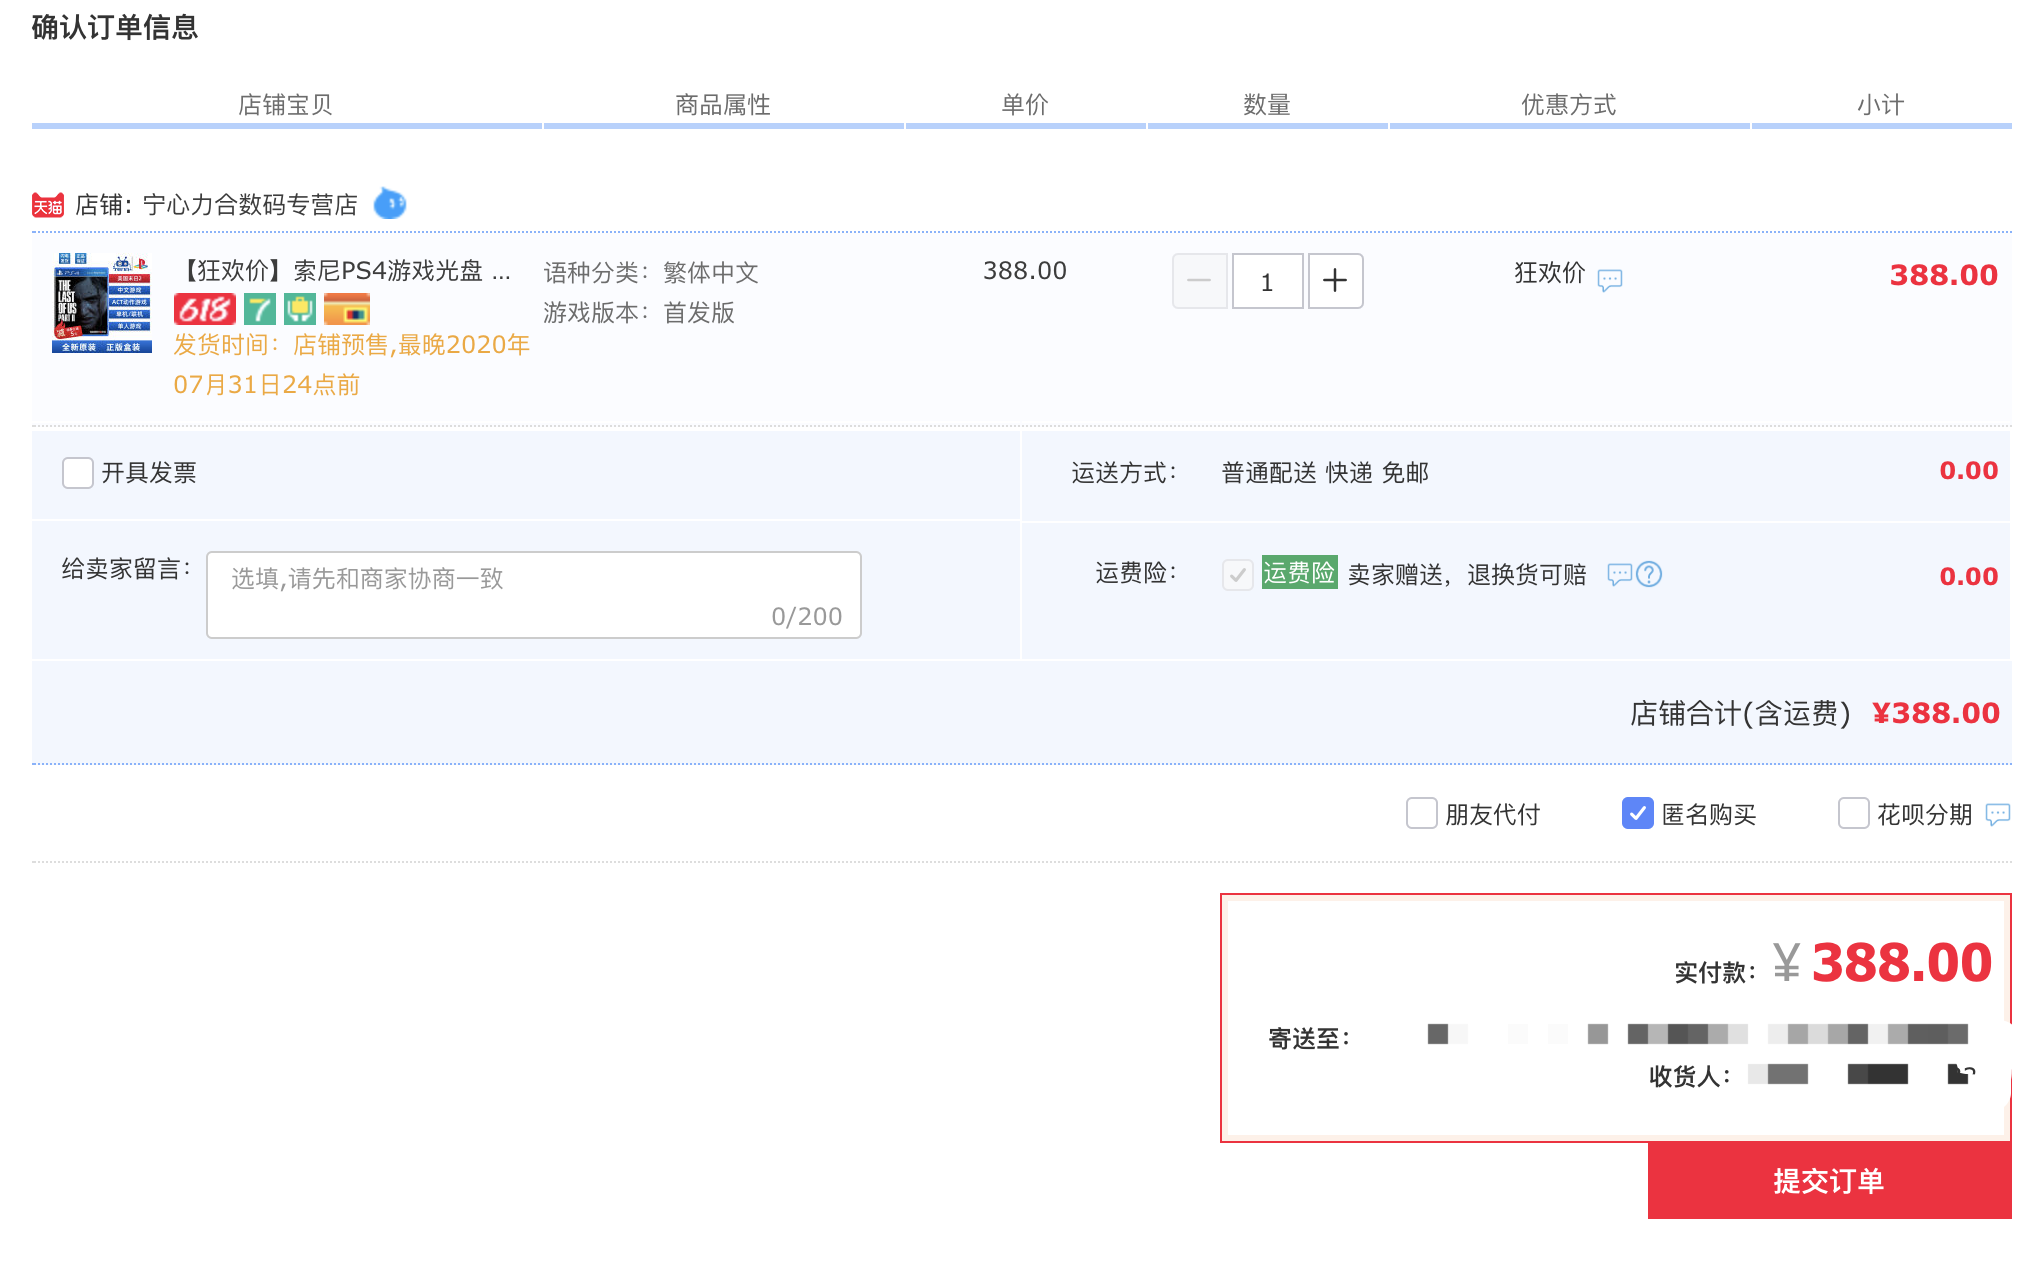The width and height of the screenshot is (2034, 1284).
Task: Toggle the 运费险 checkbox
Action: (x=1238, y=575)
